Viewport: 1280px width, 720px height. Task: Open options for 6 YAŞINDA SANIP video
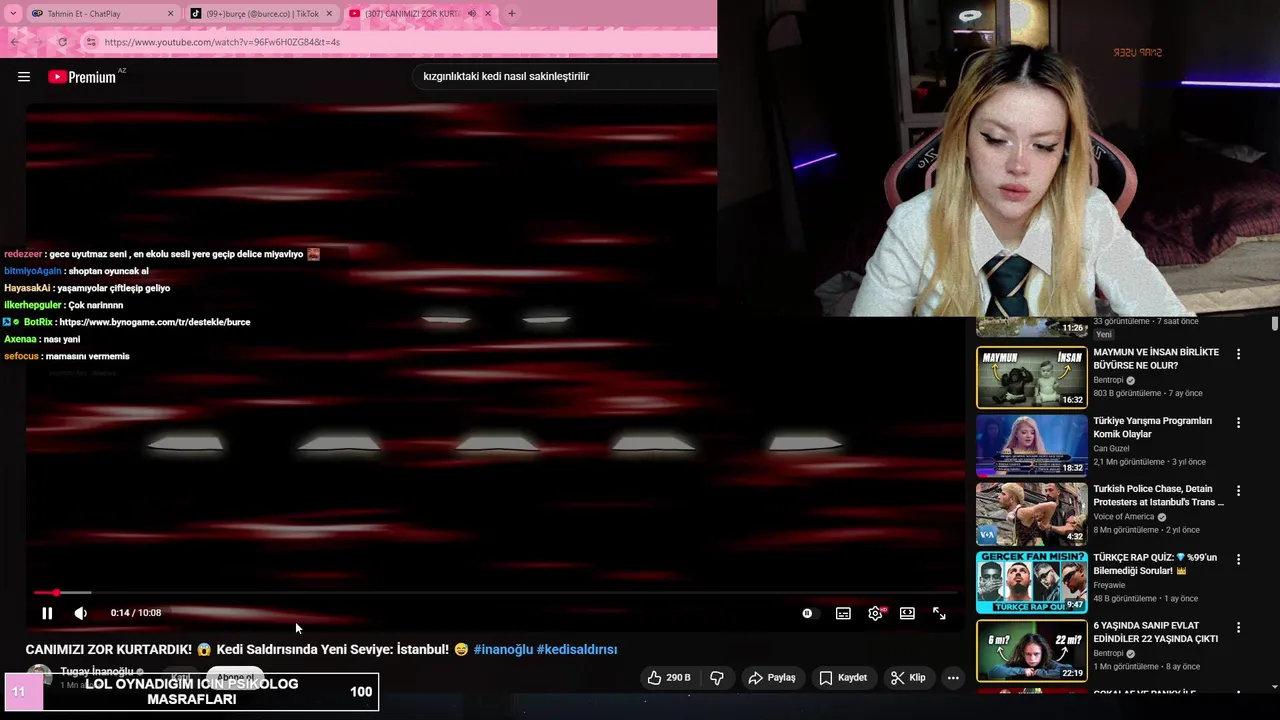[1238, 627]
